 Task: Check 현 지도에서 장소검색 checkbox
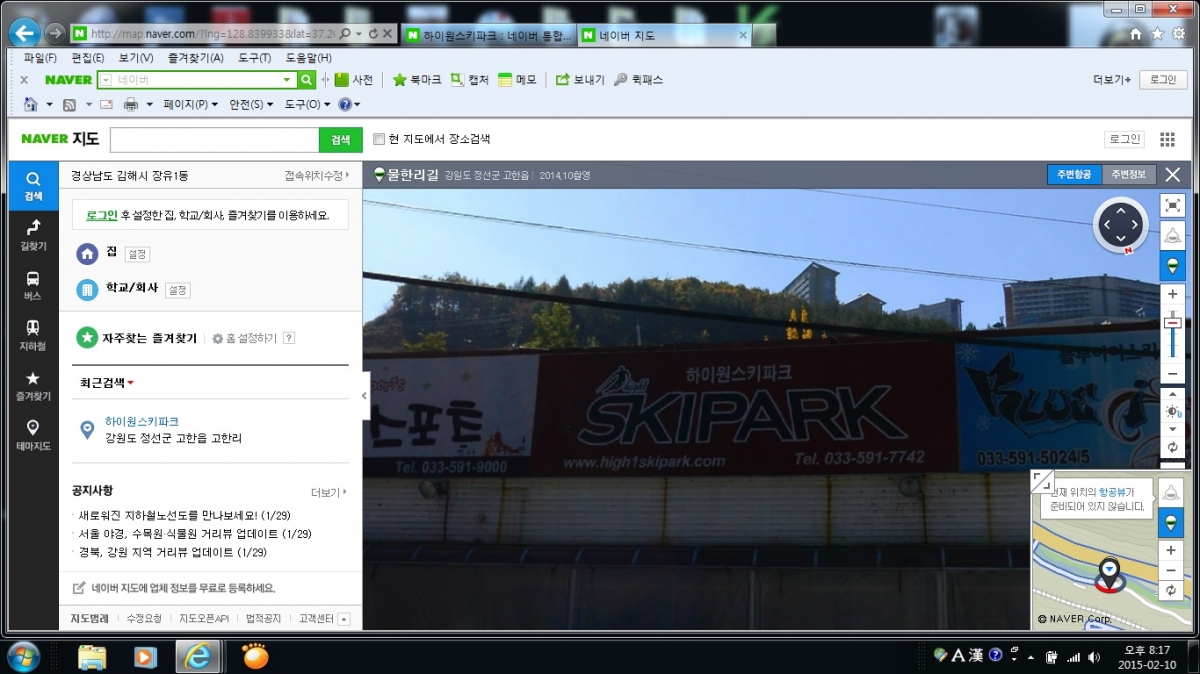click(x=378, y=139)
